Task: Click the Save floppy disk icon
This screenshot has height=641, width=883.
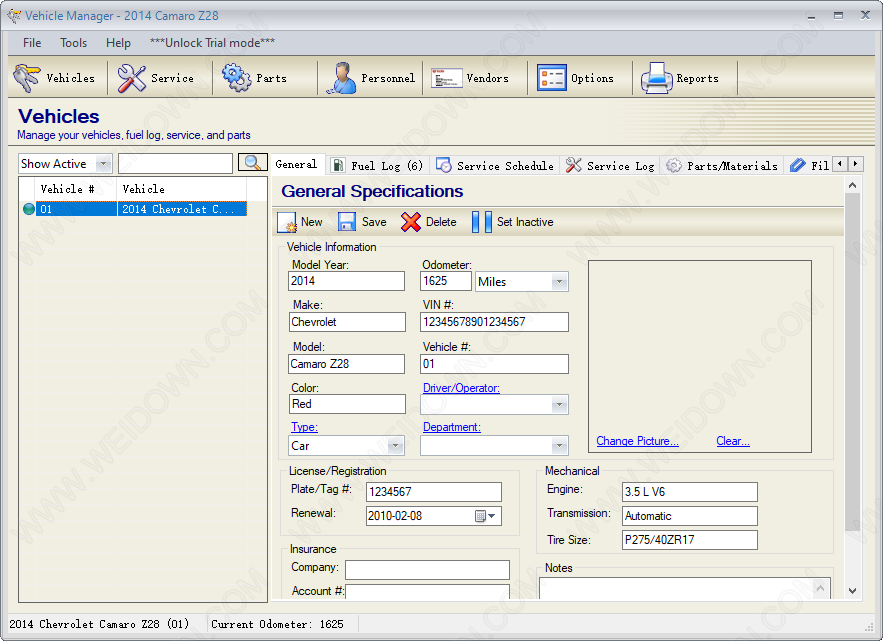Action: (x=347, y=222)
